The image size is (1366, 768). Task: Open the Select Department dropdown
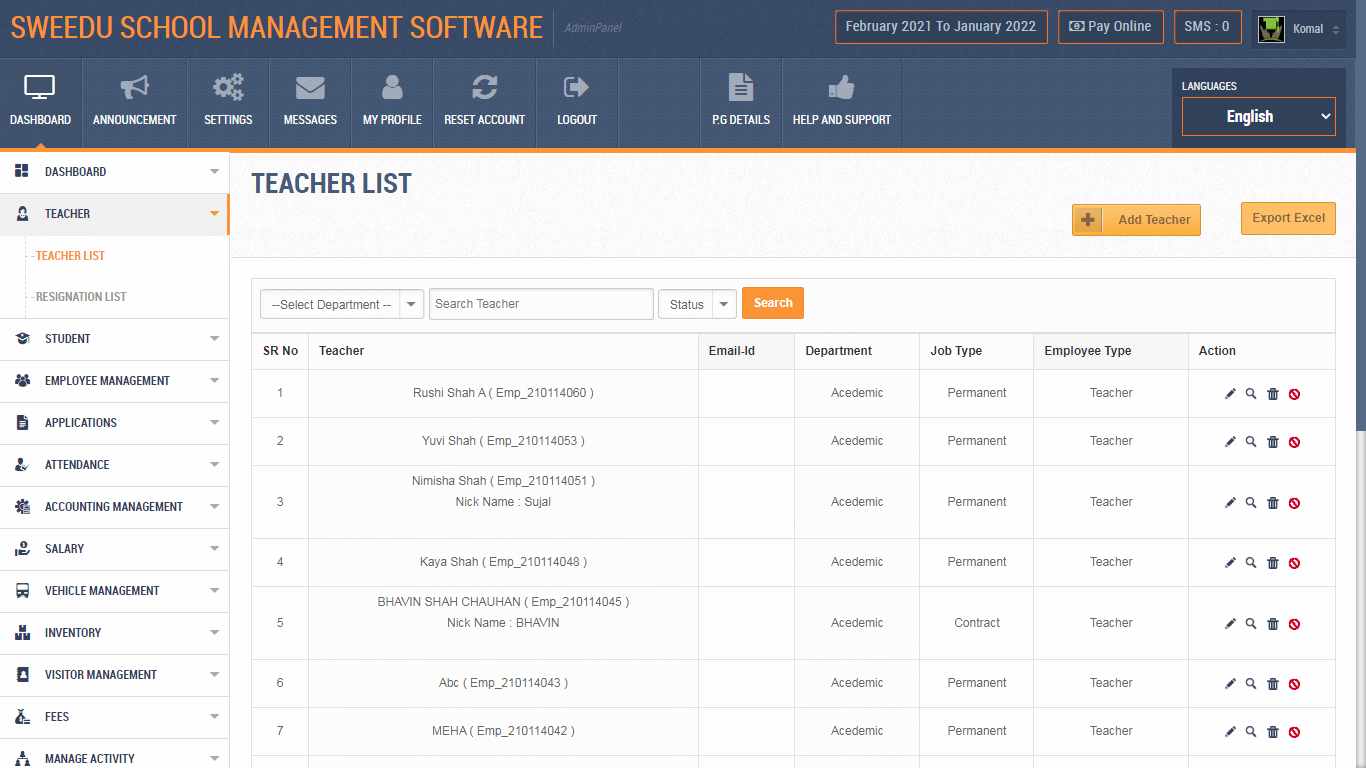(x=341, y=303)
